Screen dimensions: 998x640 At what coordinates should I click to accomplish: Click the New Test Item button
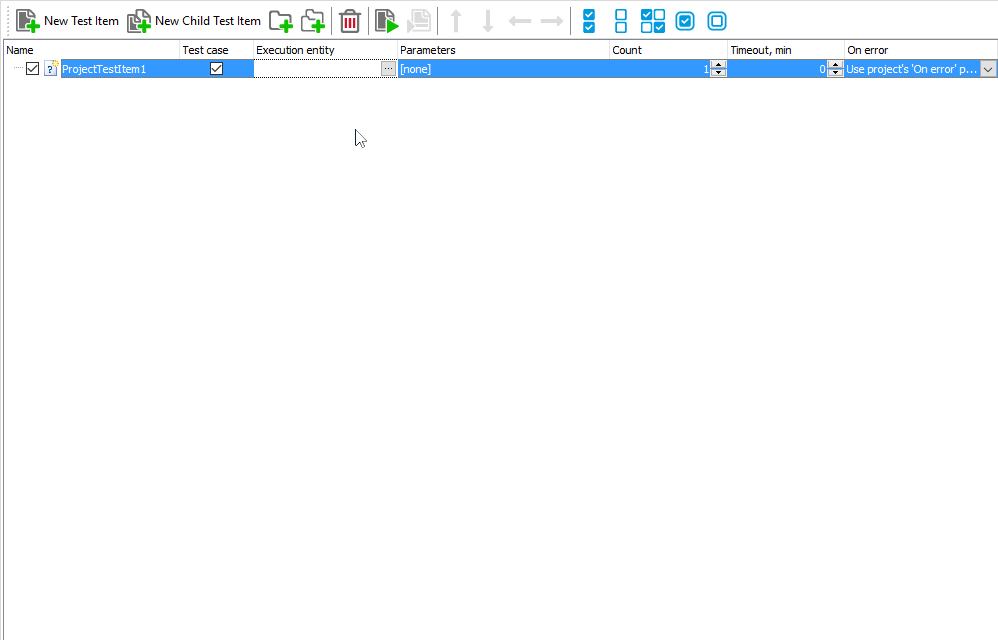tap(68, 21)
